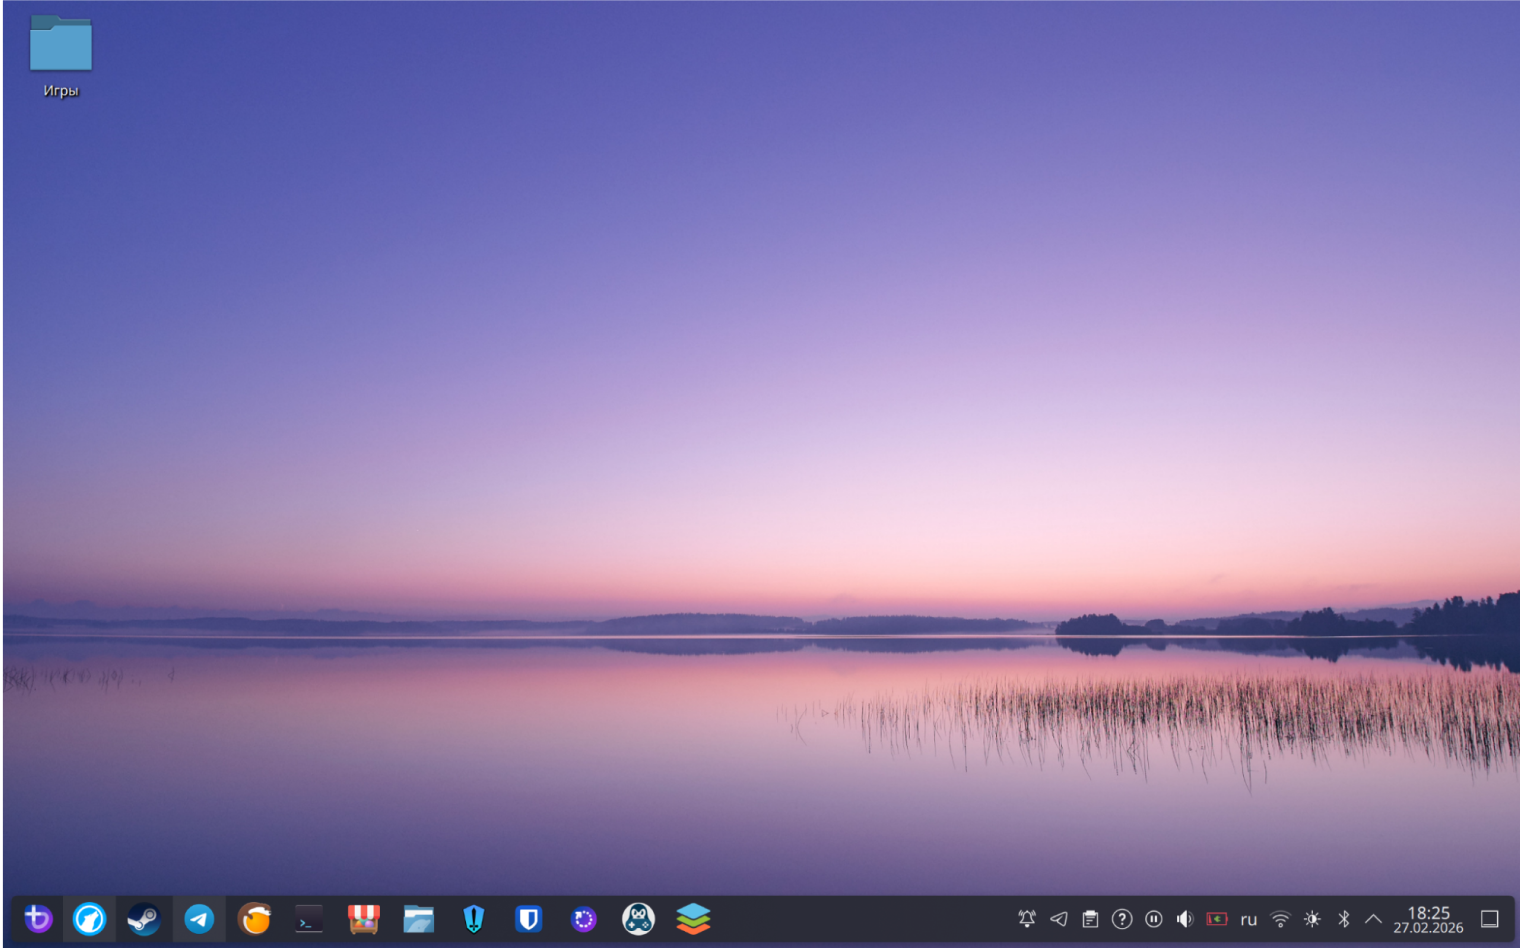Viewport: 1520px width, 948px height.
Task: Switch the ru keyboard layout
Action: click(1248, 919)
